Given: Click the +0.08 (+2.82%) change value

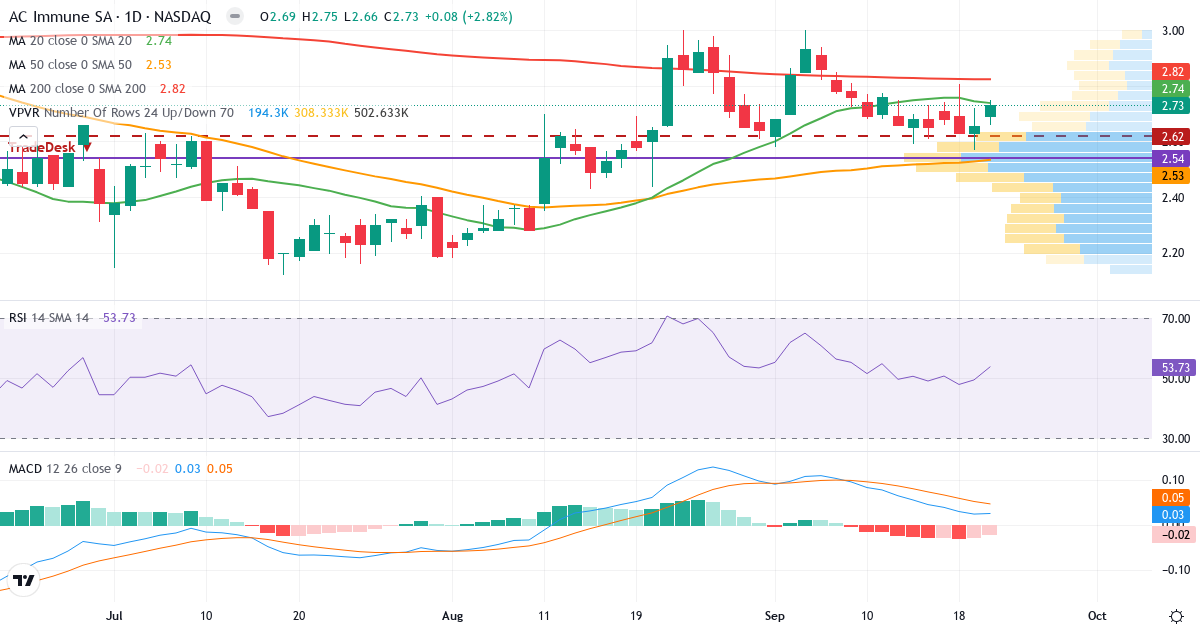Looking at the screenshot, I should point(470,17).
